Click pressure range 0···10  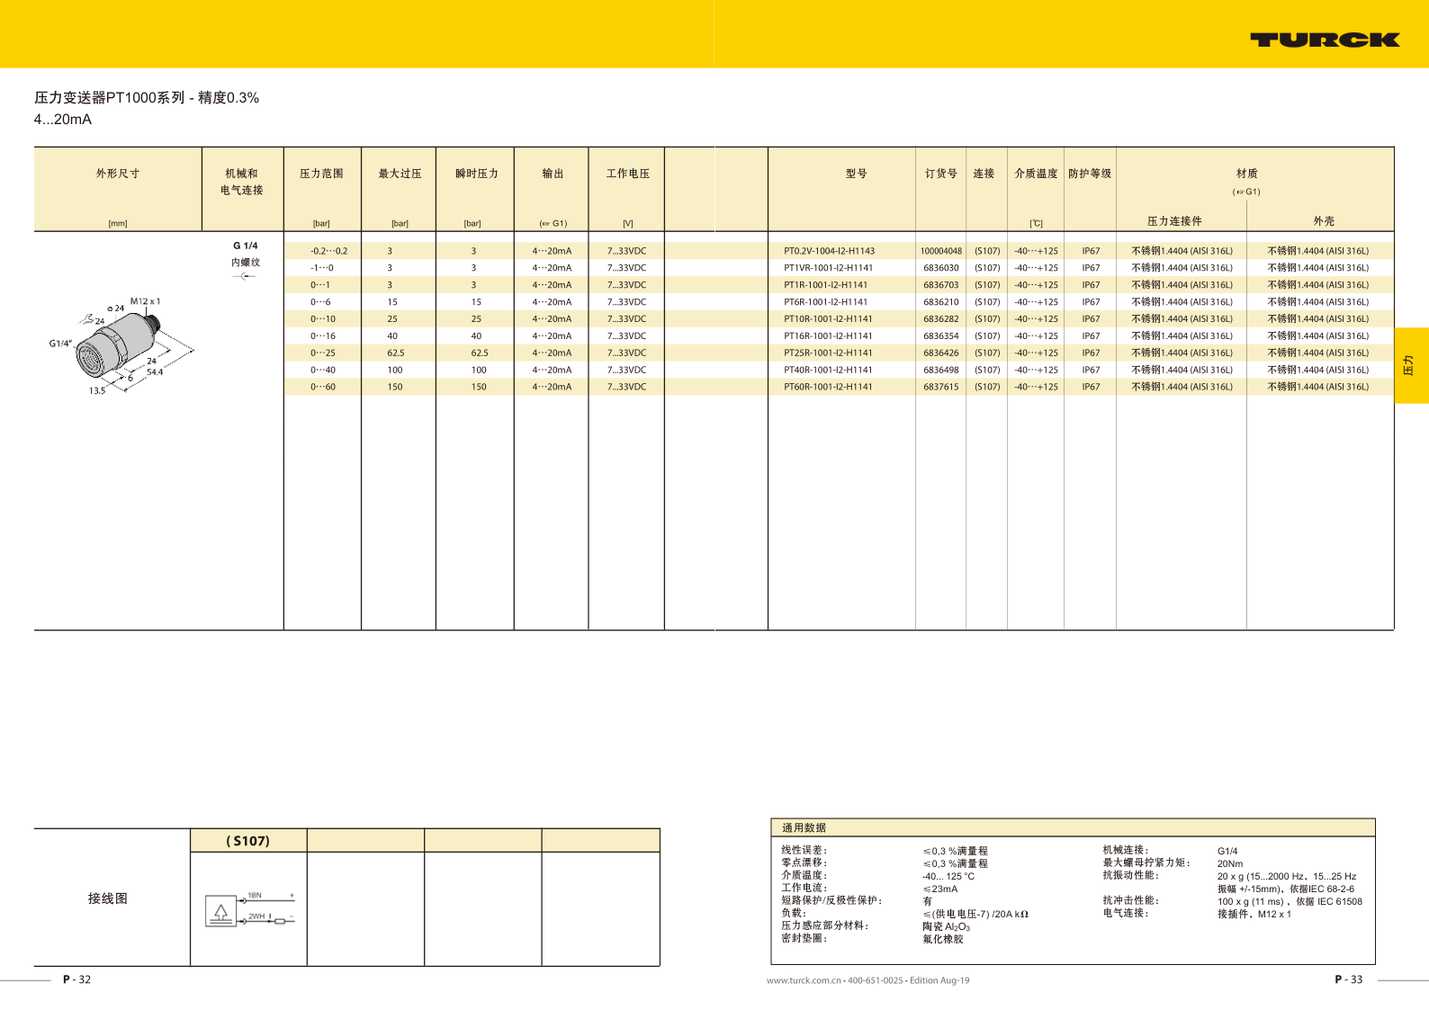click(323, 319)
